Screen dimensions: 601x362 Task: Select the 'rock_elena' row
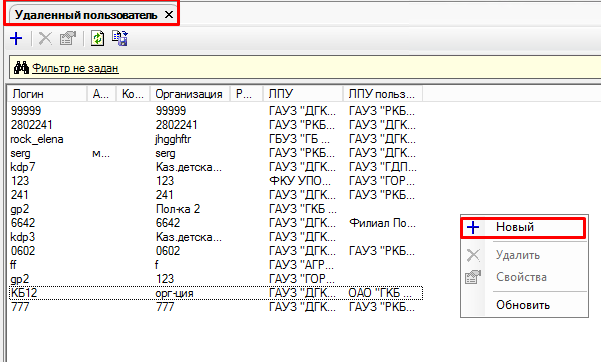pyautogui.click(x=215, y=139)
